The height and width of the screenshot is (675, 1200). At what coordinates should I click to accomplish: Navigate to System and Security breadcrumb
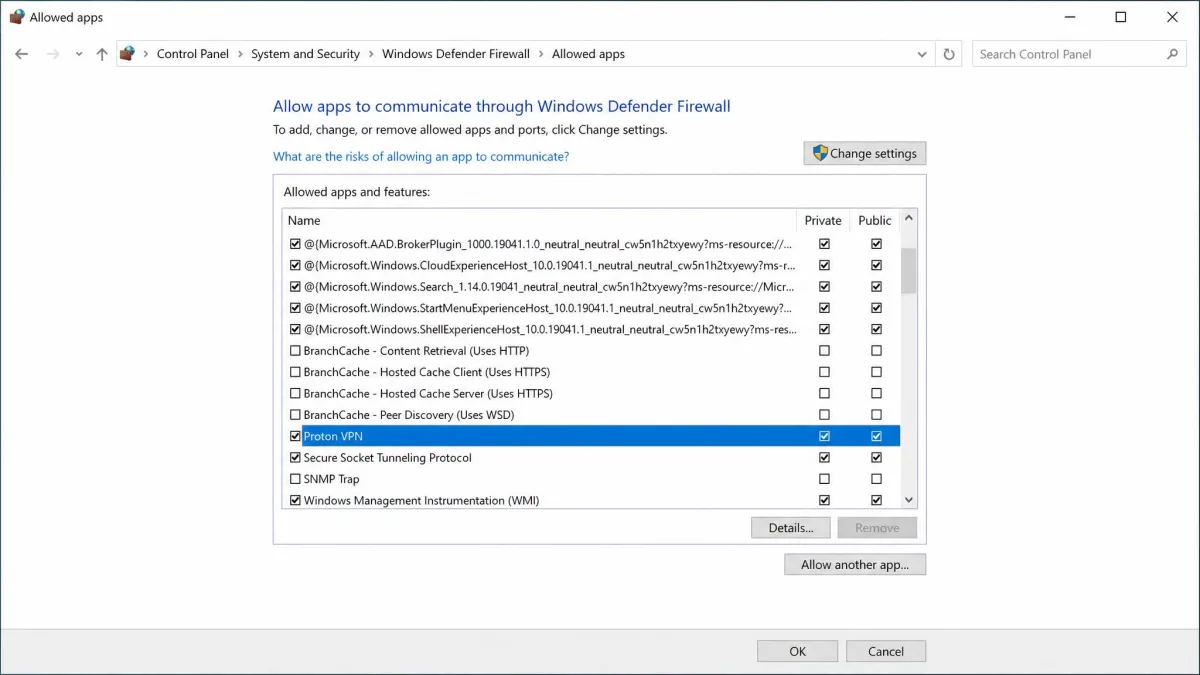click(305, 54)
